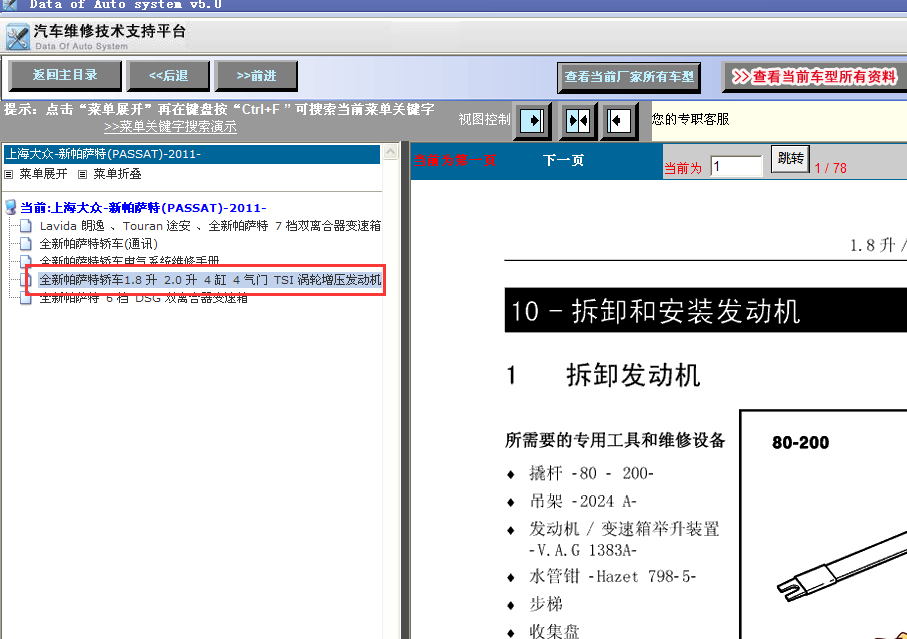Click the 1 / 78 page counter

[x=831, y=168]
